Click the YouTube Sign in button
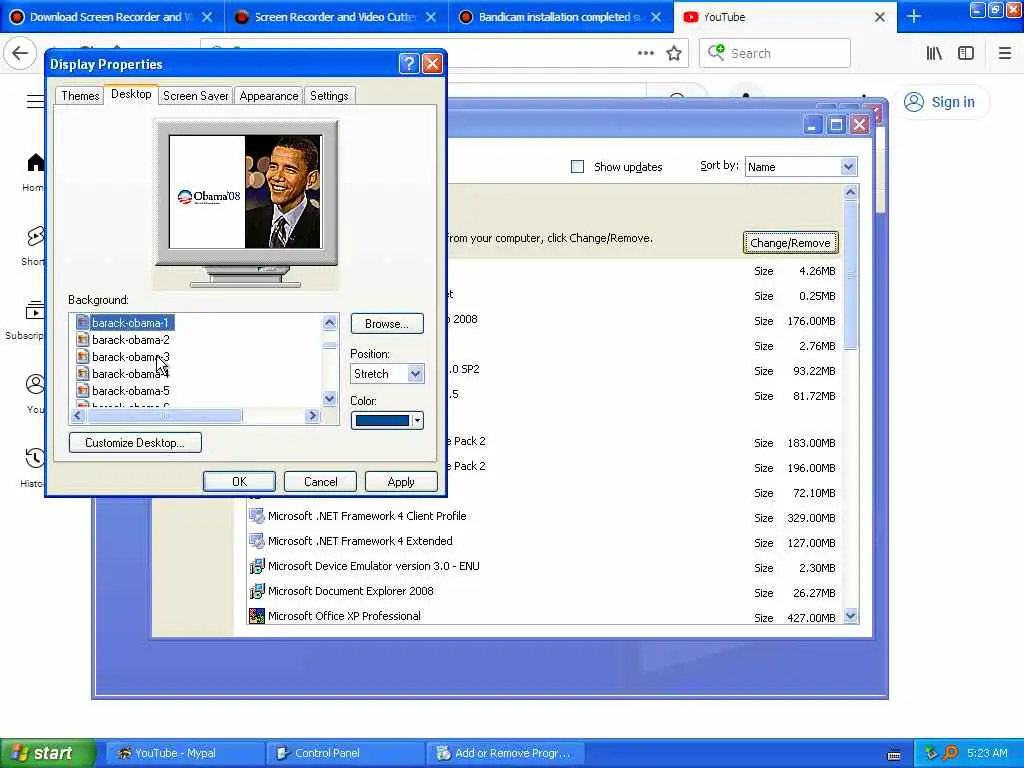Screen dimensions: 1024x768 pos(940,102)
